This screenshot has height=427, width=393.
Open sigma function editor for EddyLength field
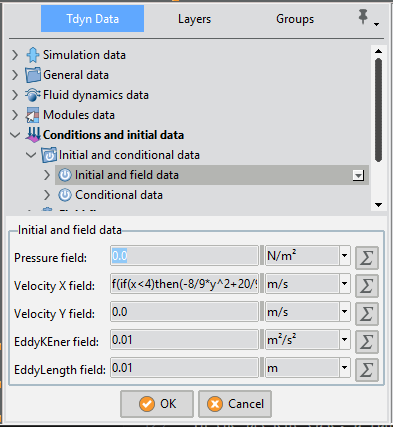click(367, 370)
